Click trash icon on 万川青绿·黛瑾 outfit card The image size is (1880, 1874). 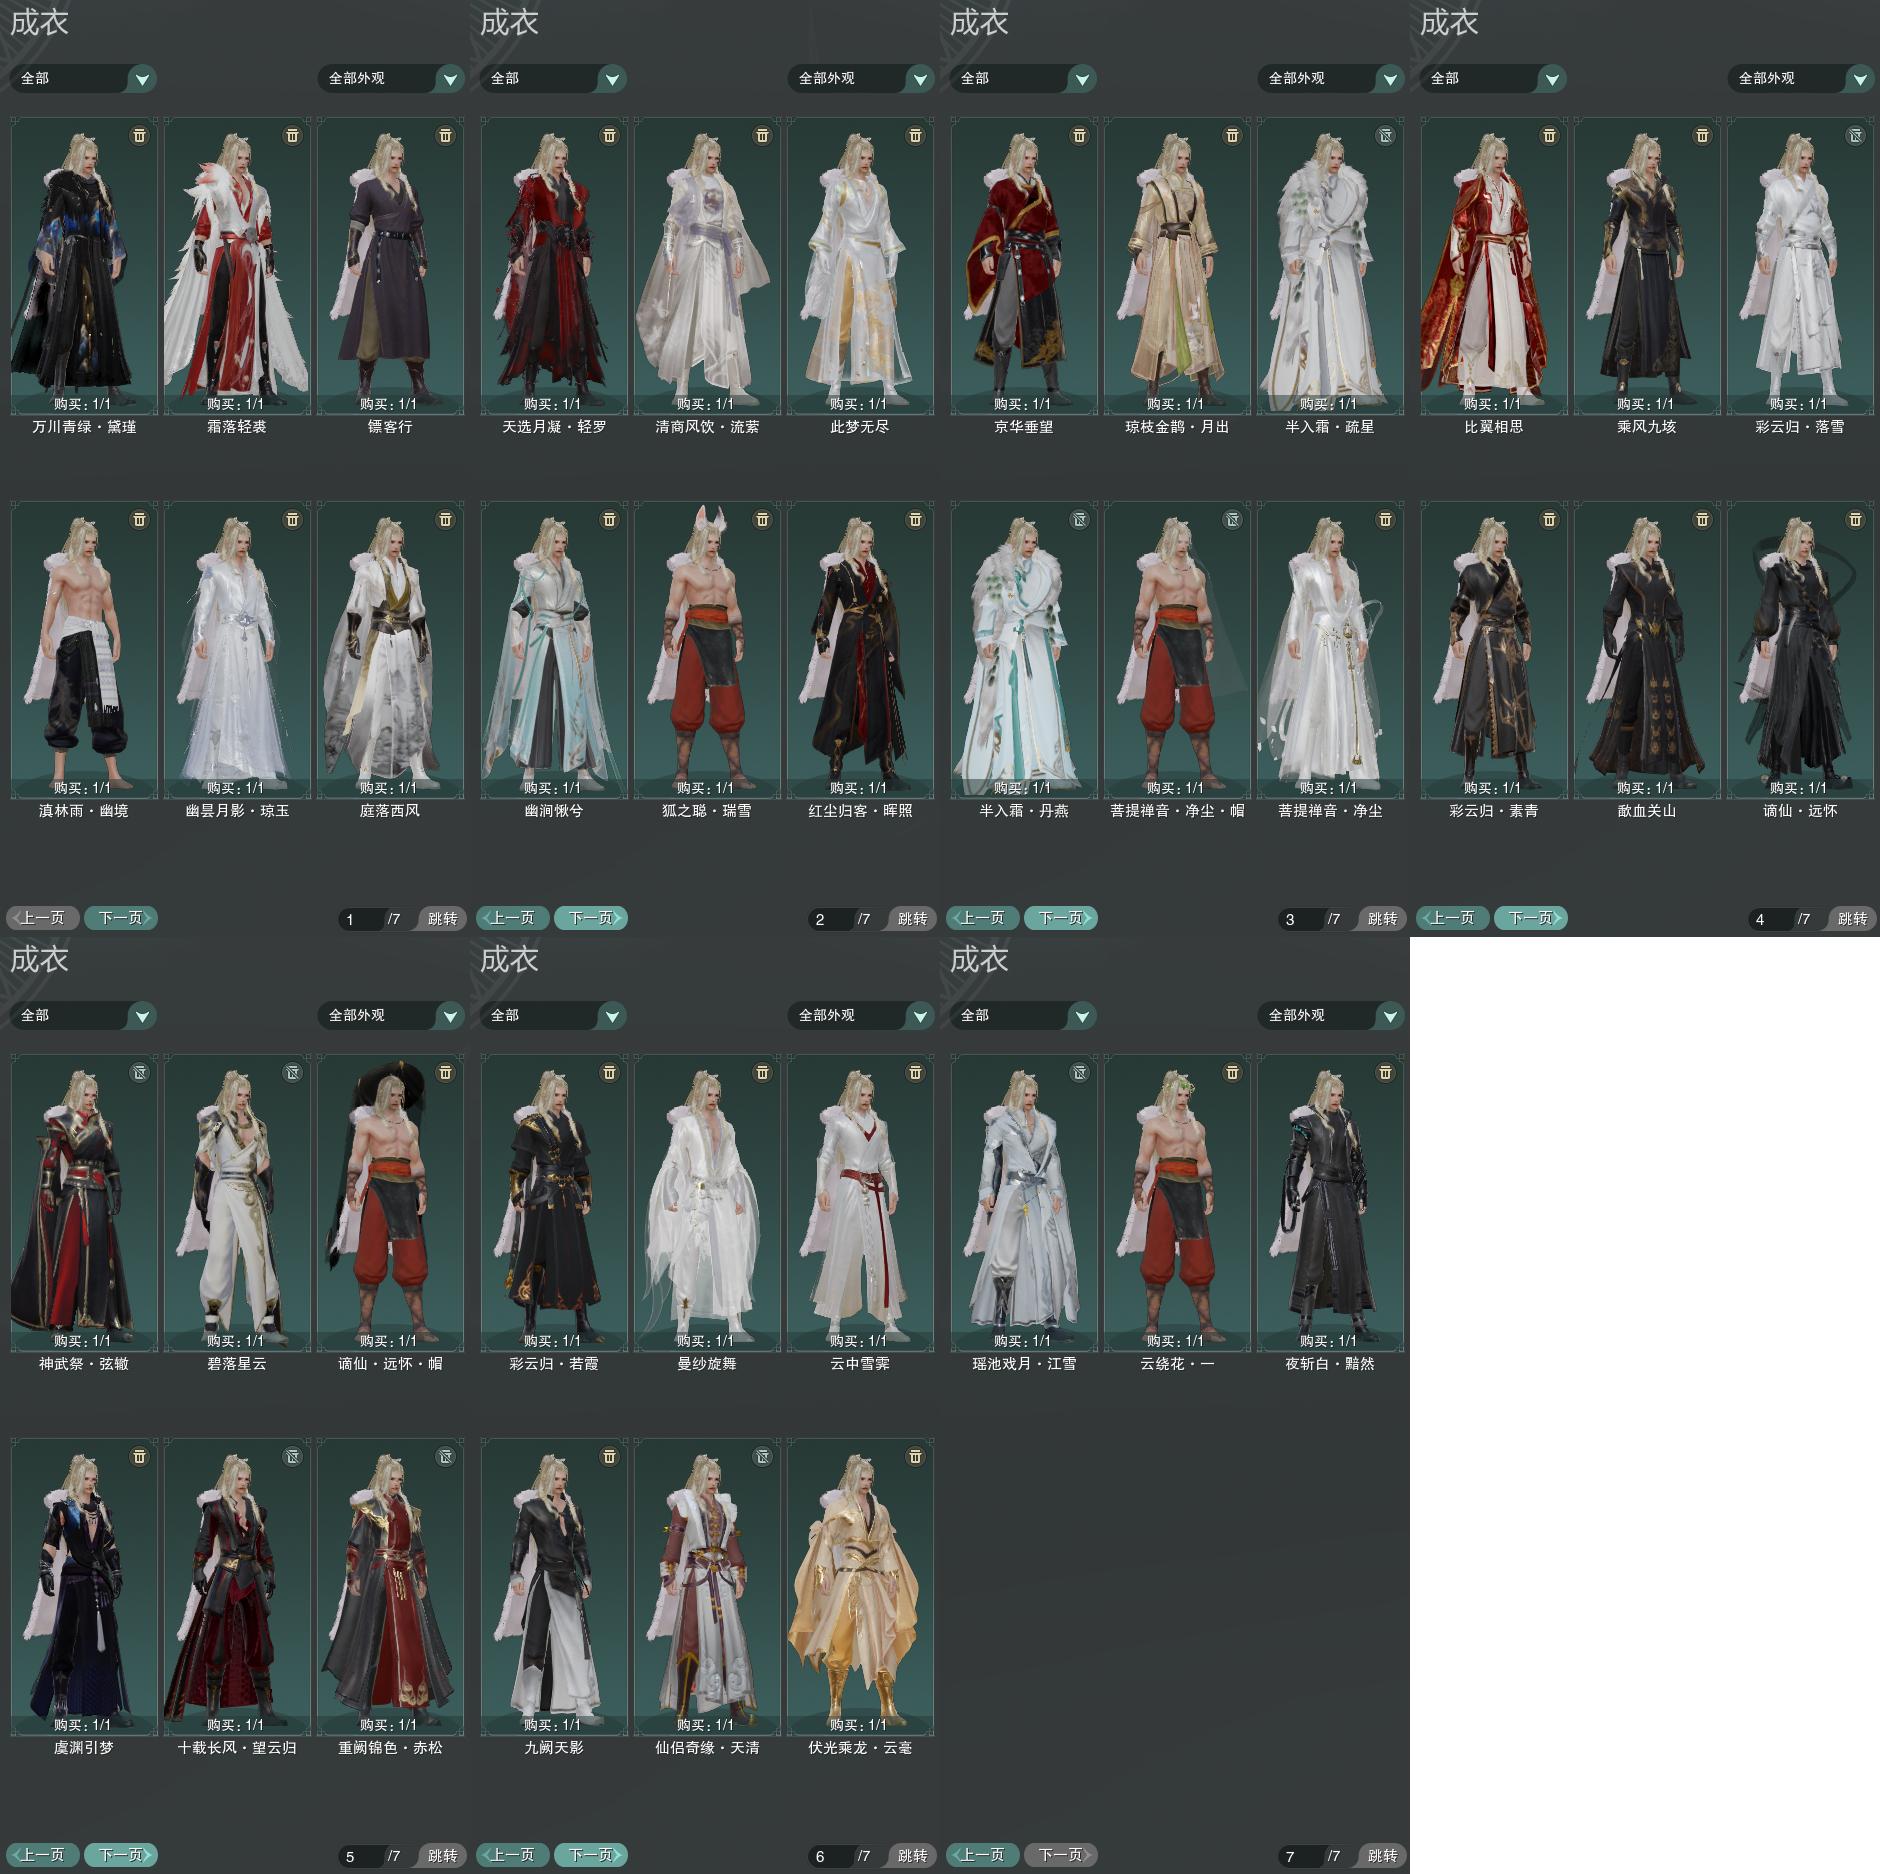[x=140, y=135]
